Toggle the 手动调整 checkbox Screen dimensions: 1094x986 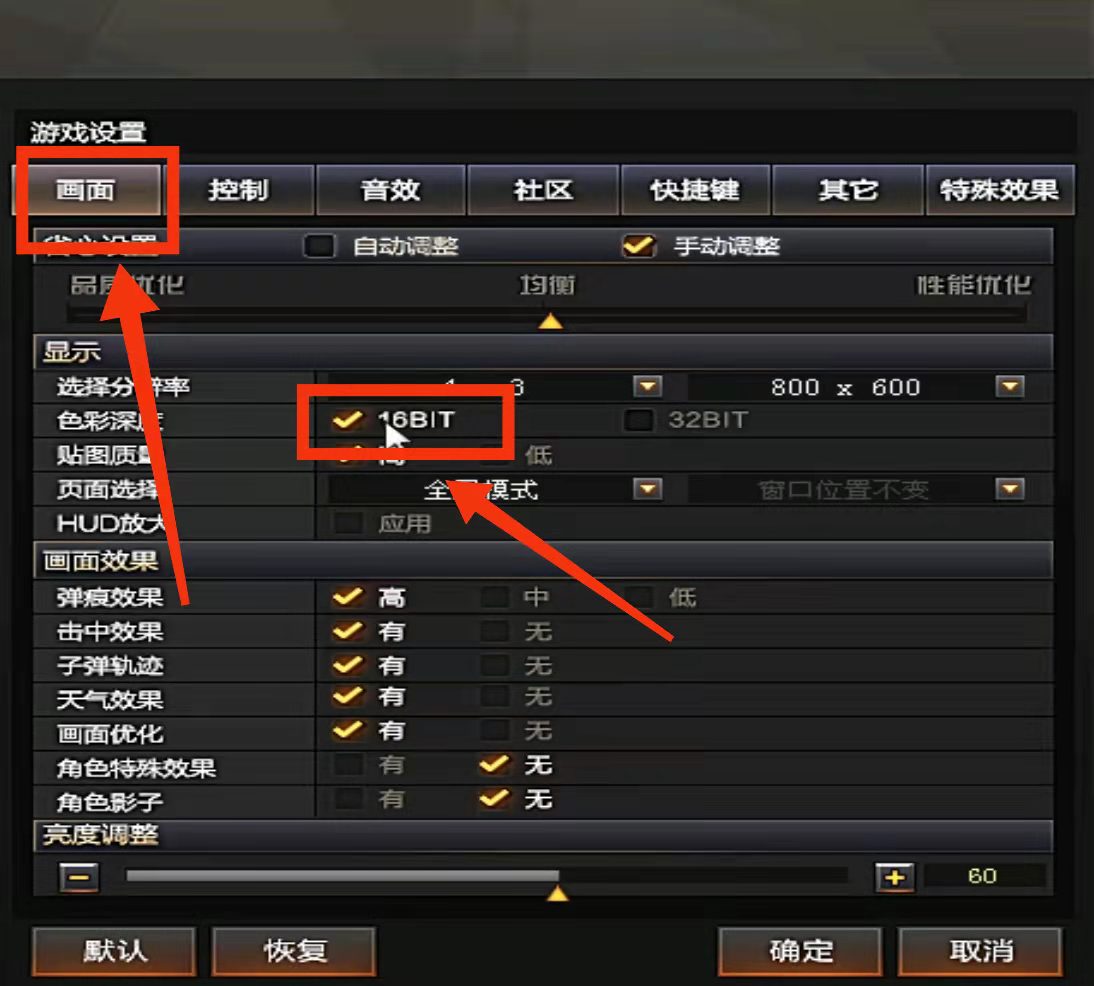(x=639, y=246)
